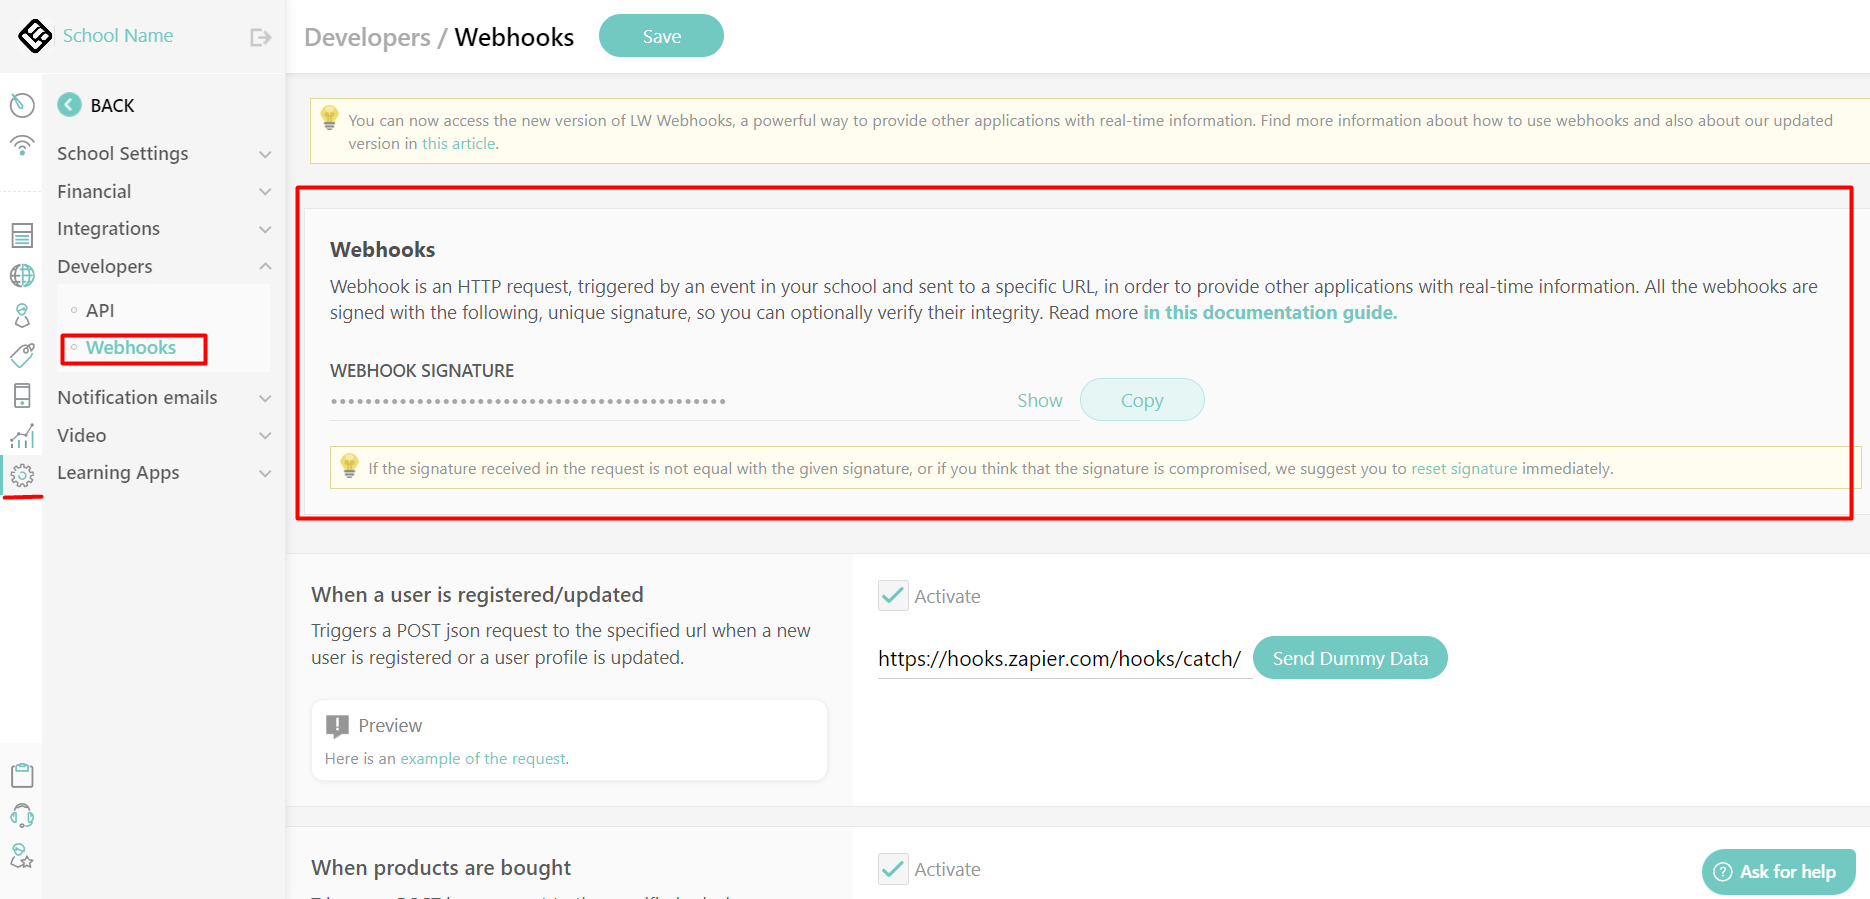This screenshot has height=899, width=1870.
Task: Open the dashboard speedometer icon in the sidebar
Action: [22, 104]
